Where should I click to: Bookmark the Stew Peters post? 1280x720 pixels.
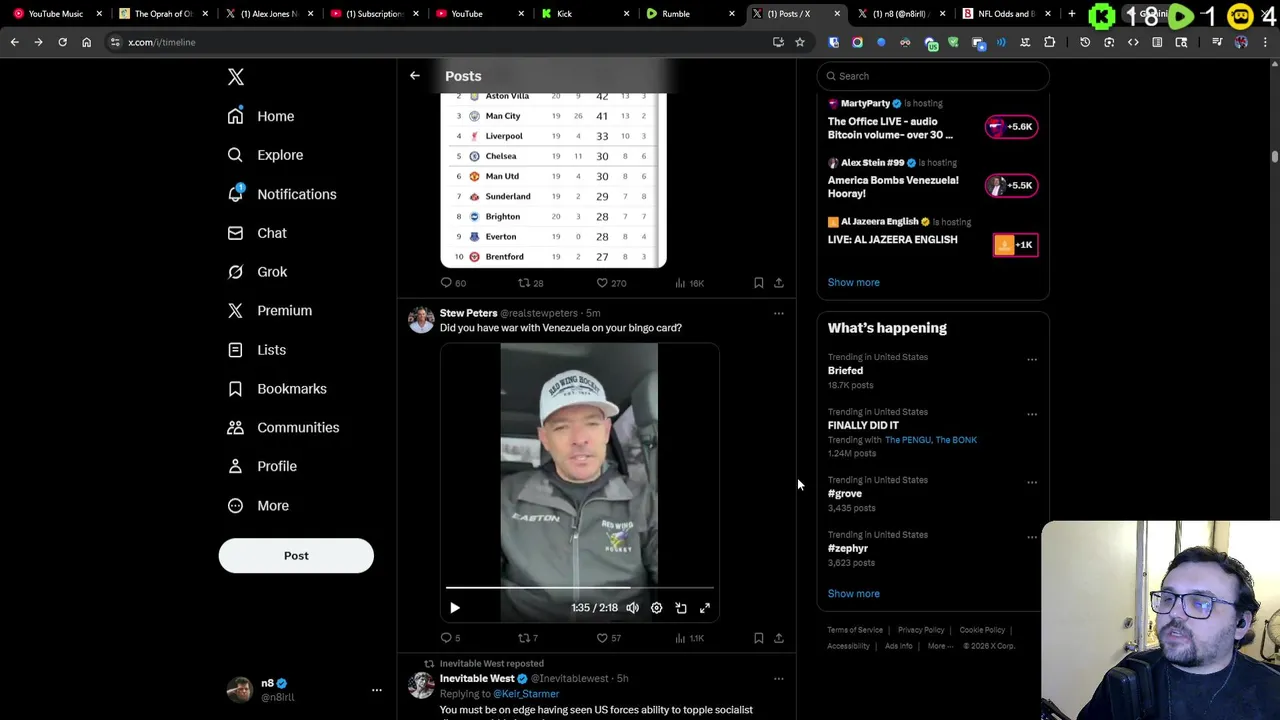pos(758,638)
